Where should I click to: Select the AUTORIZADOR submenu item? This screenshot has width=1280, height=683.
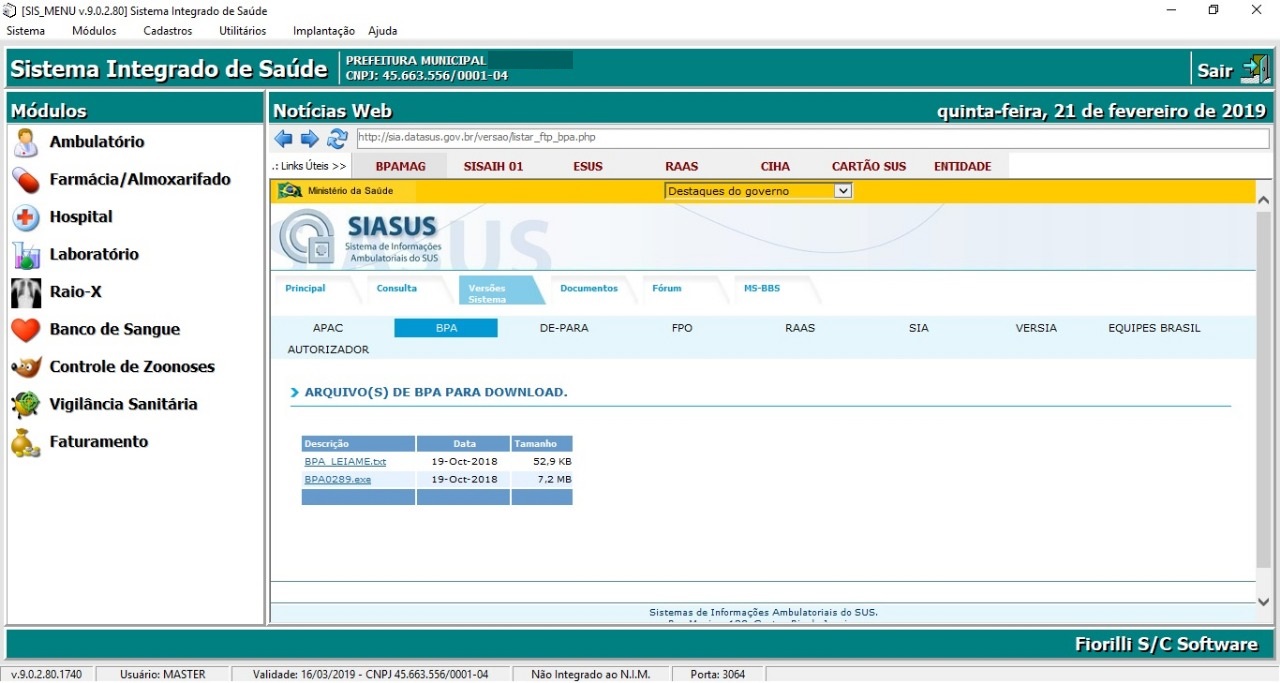click(328, 350)
